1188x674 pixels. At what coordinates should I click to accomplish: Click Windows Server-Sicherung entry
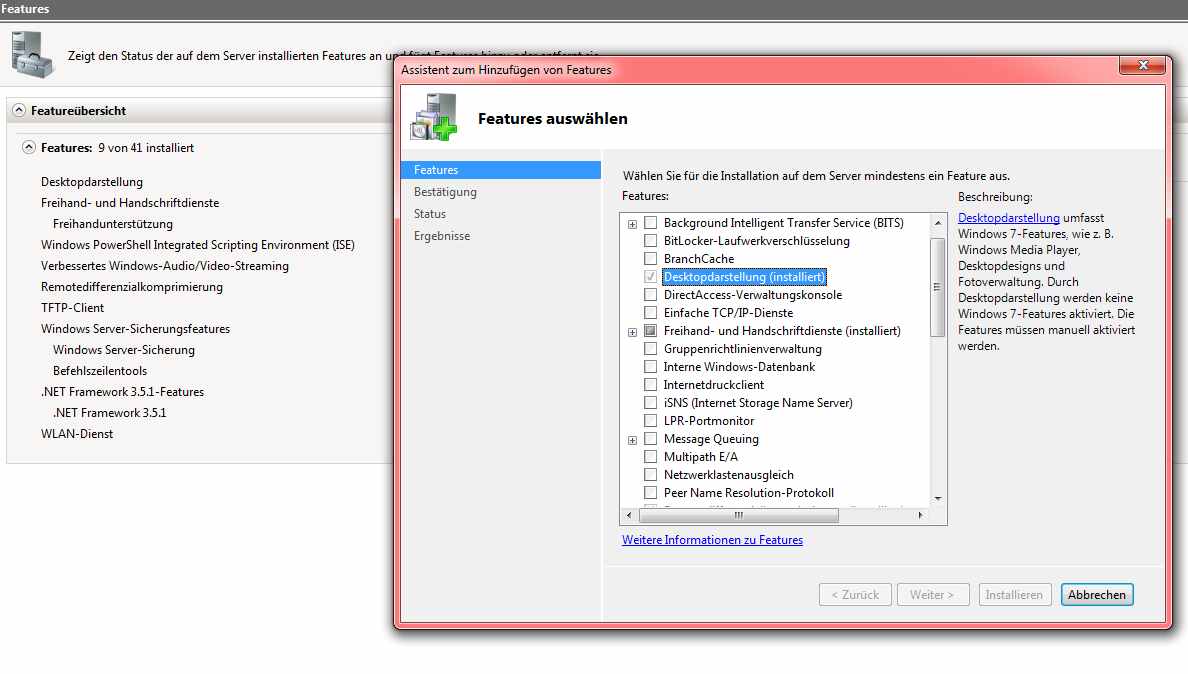tap(124, 350)
